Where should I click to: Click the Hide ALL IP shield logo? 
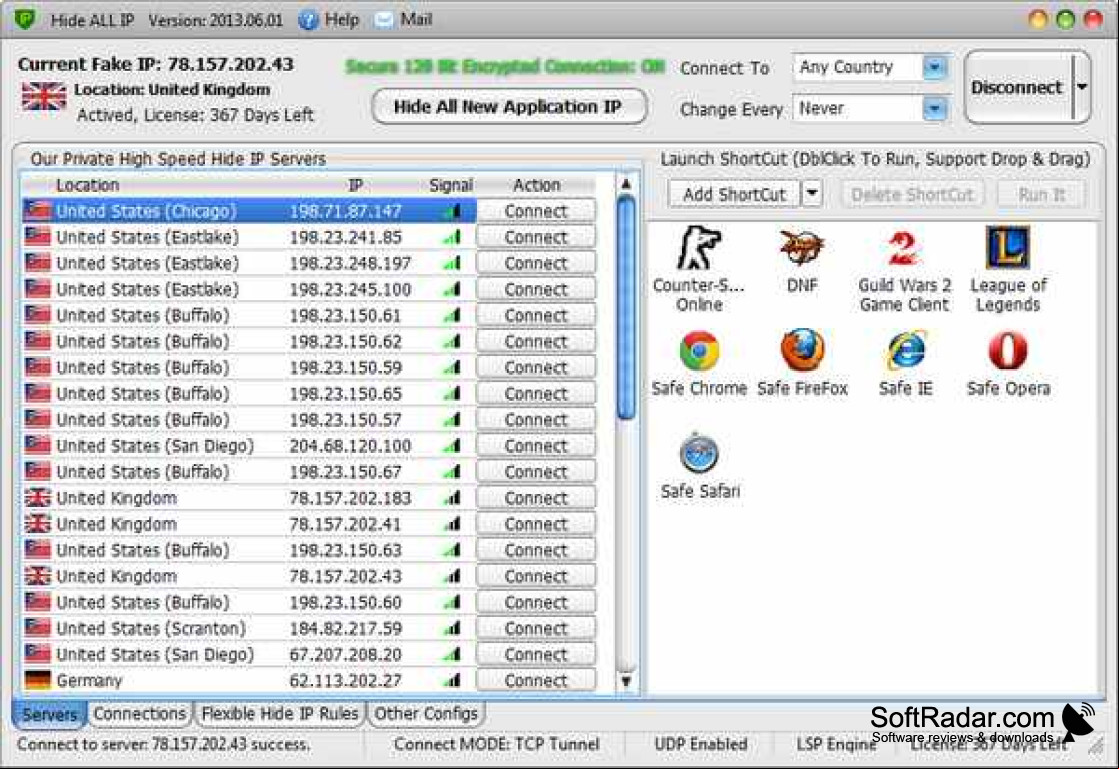click(26, 19)
